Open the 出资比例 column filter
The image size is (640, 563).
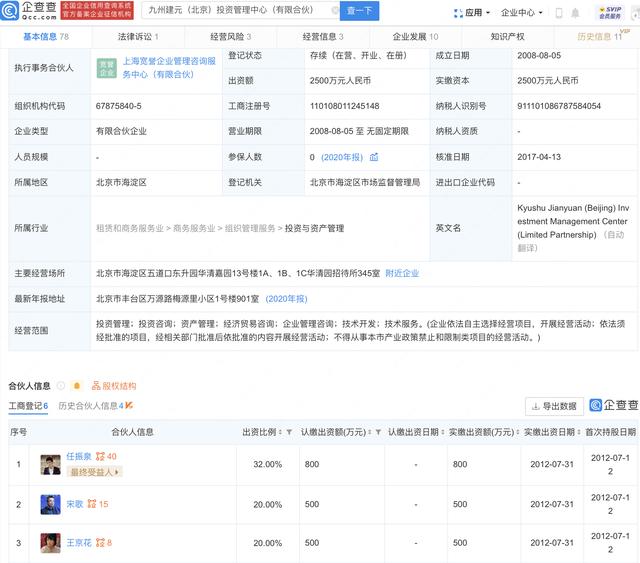pos(290,432)
